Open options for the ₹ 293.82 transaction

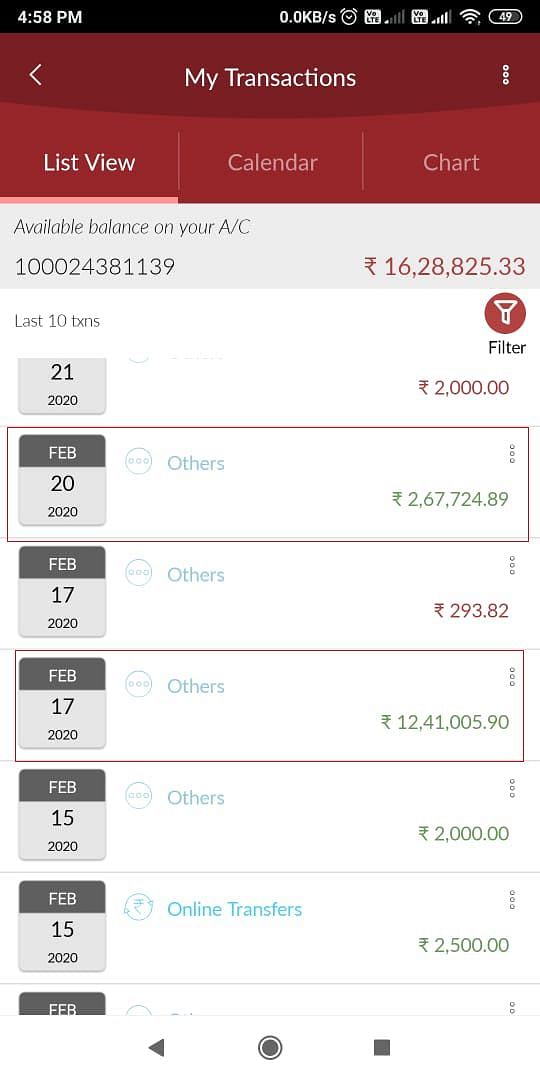[x=512, y=565]
